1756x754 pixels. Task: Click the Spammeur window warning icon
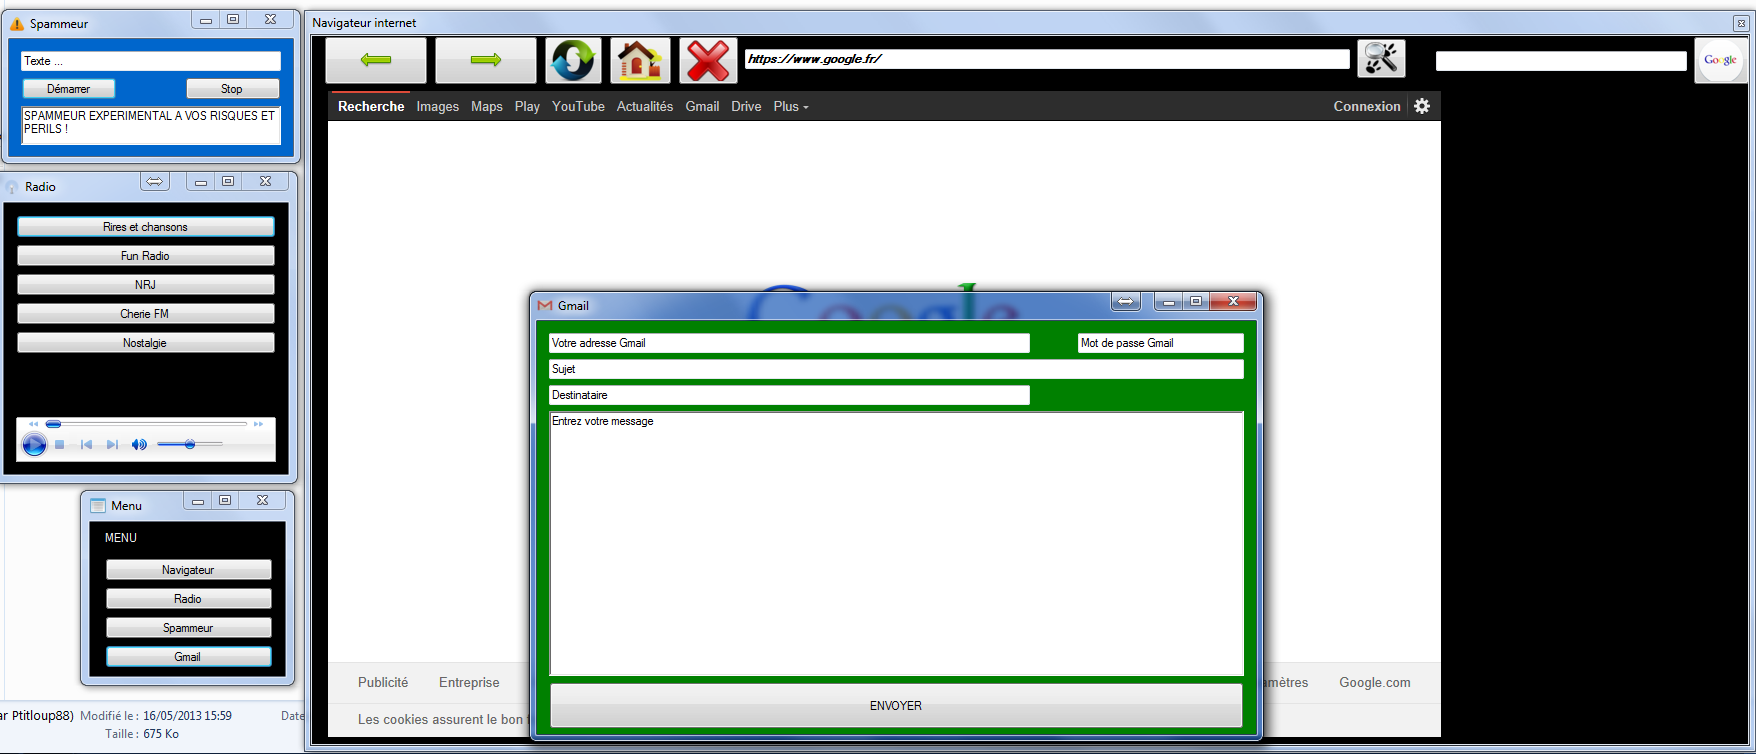(x=16, y=23)
